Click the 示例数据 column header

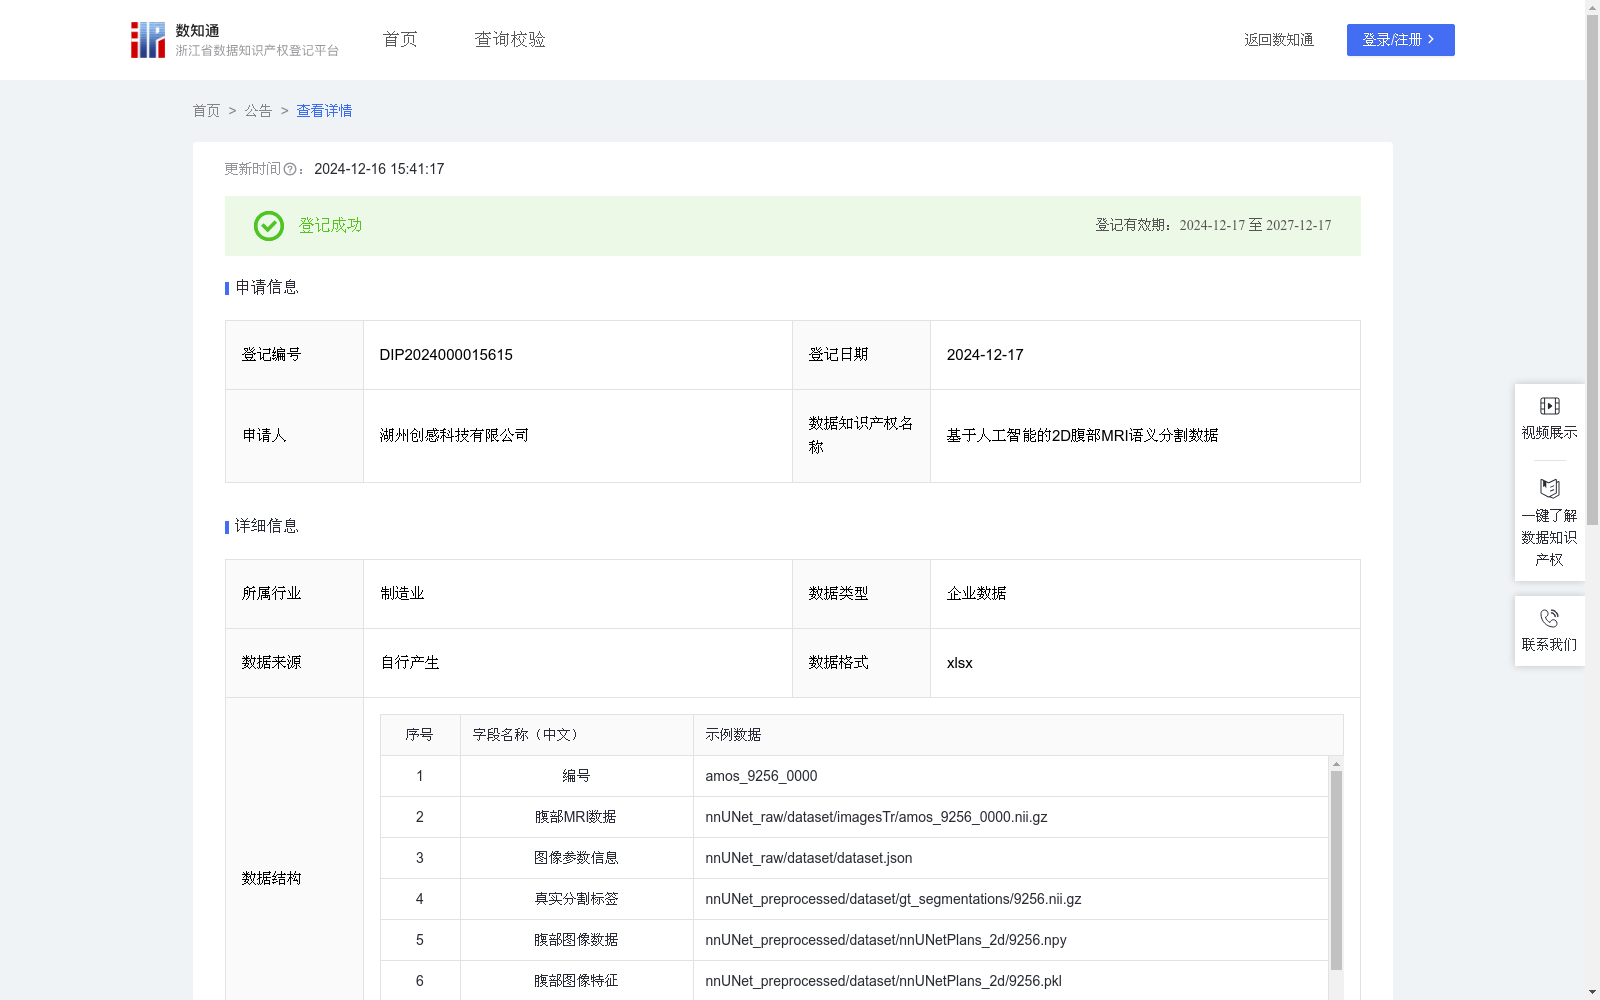[x=1018, y=735]
